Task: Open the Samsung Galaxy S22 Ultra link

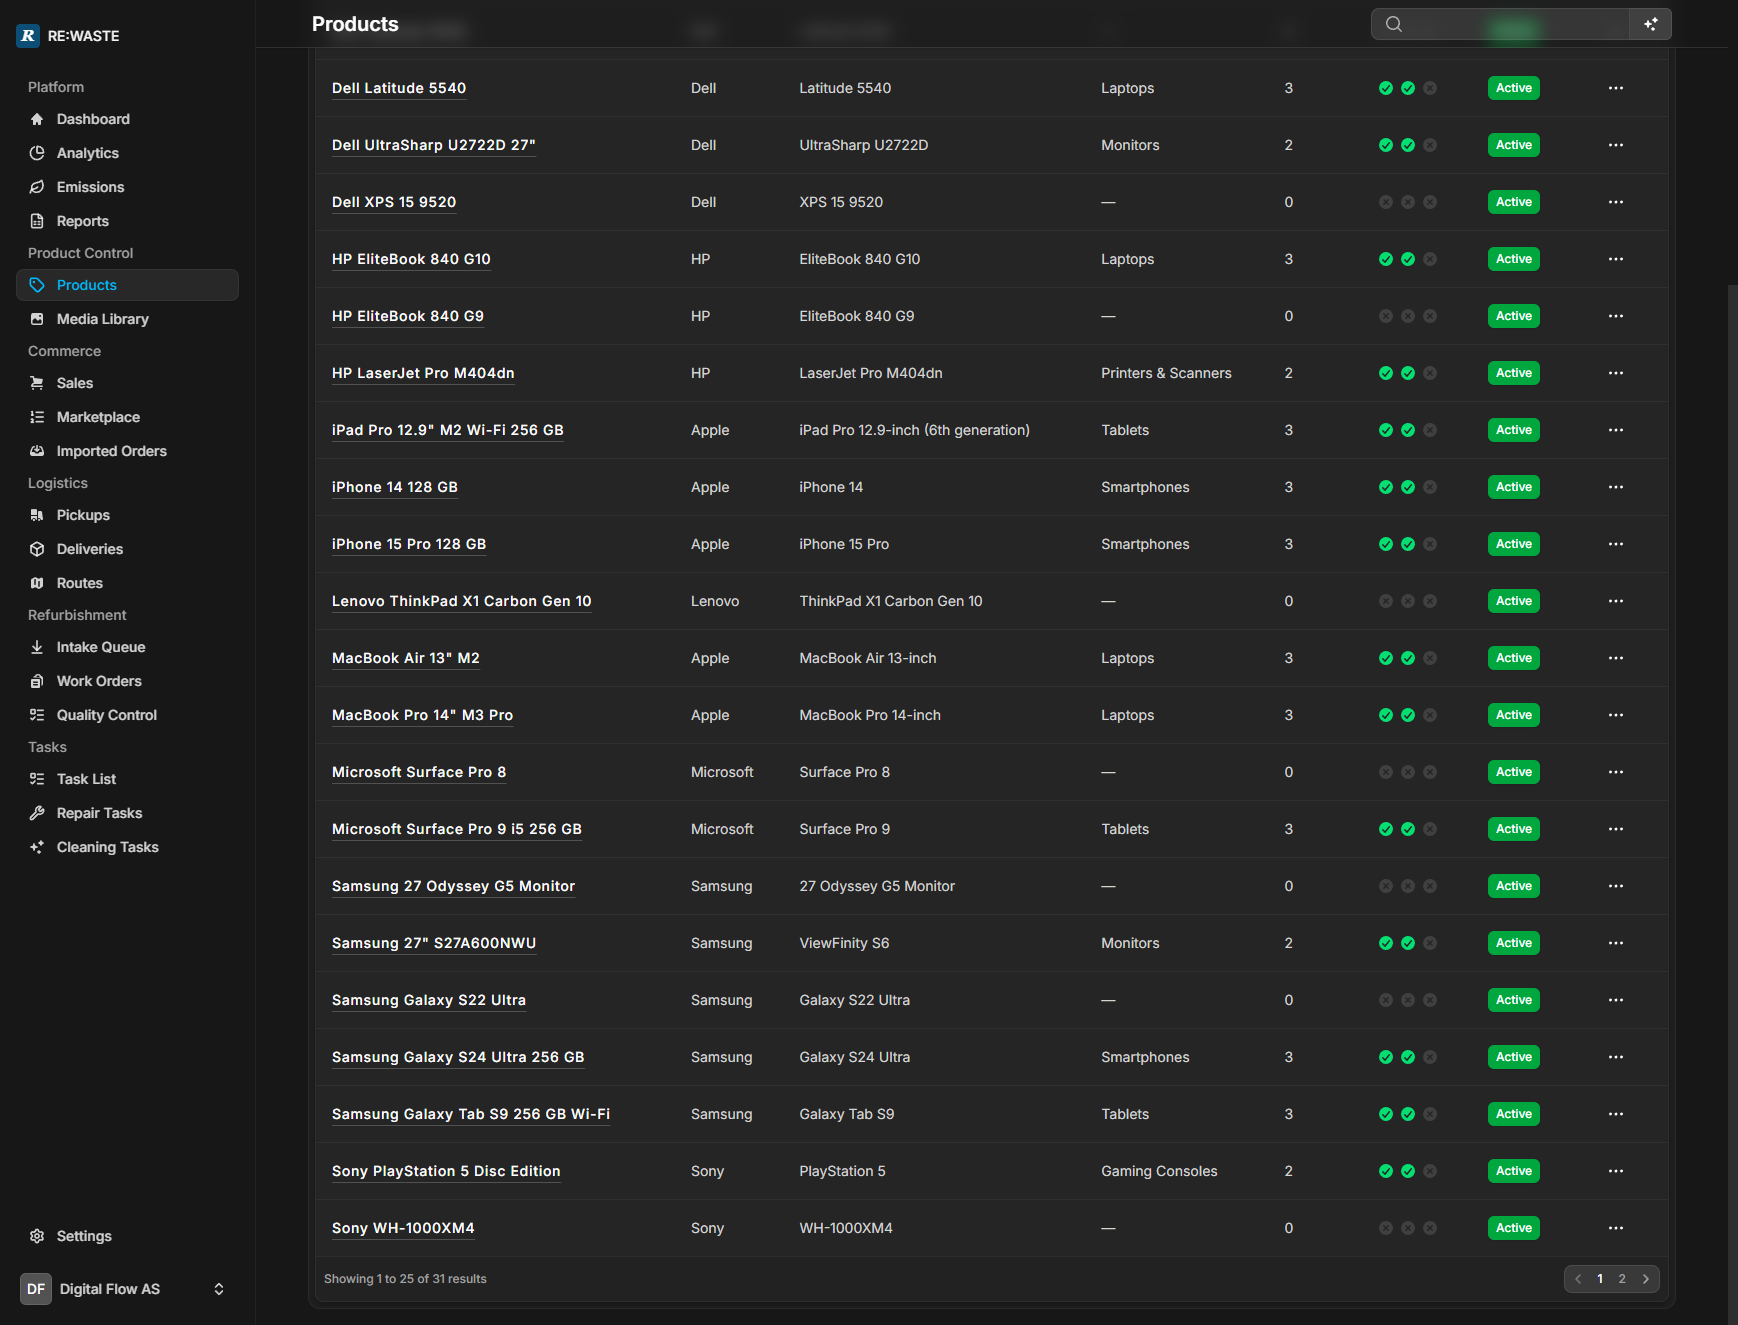Action: click(429, 1000)
